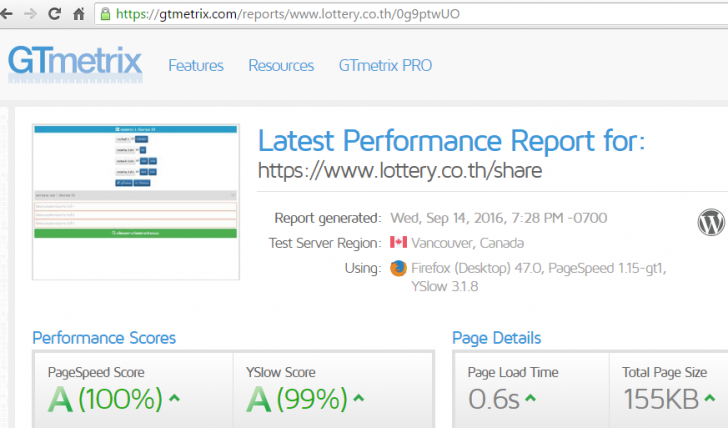Click the WordPress logo icon
728x428 pixels.
pyautogui.click(x=711, y=222)
